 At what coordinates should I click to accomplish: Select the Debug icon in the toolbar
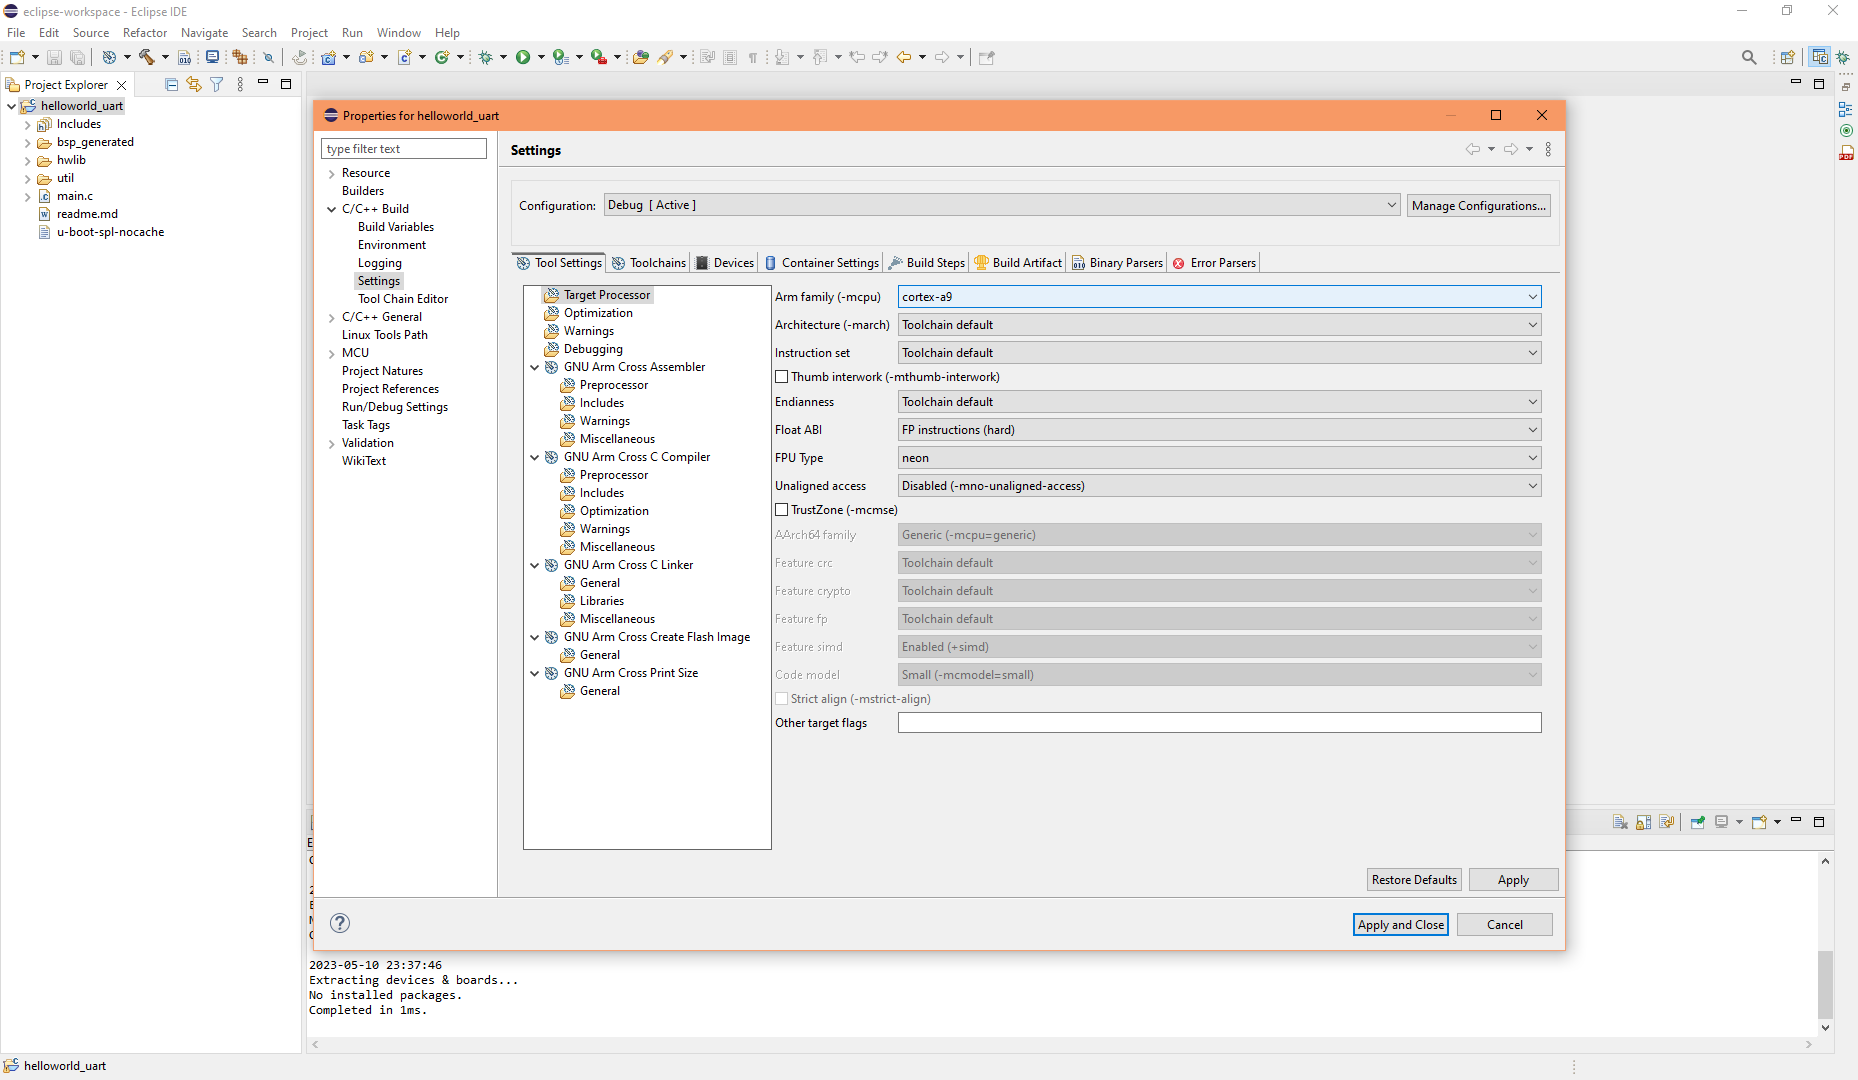[487, 57]
